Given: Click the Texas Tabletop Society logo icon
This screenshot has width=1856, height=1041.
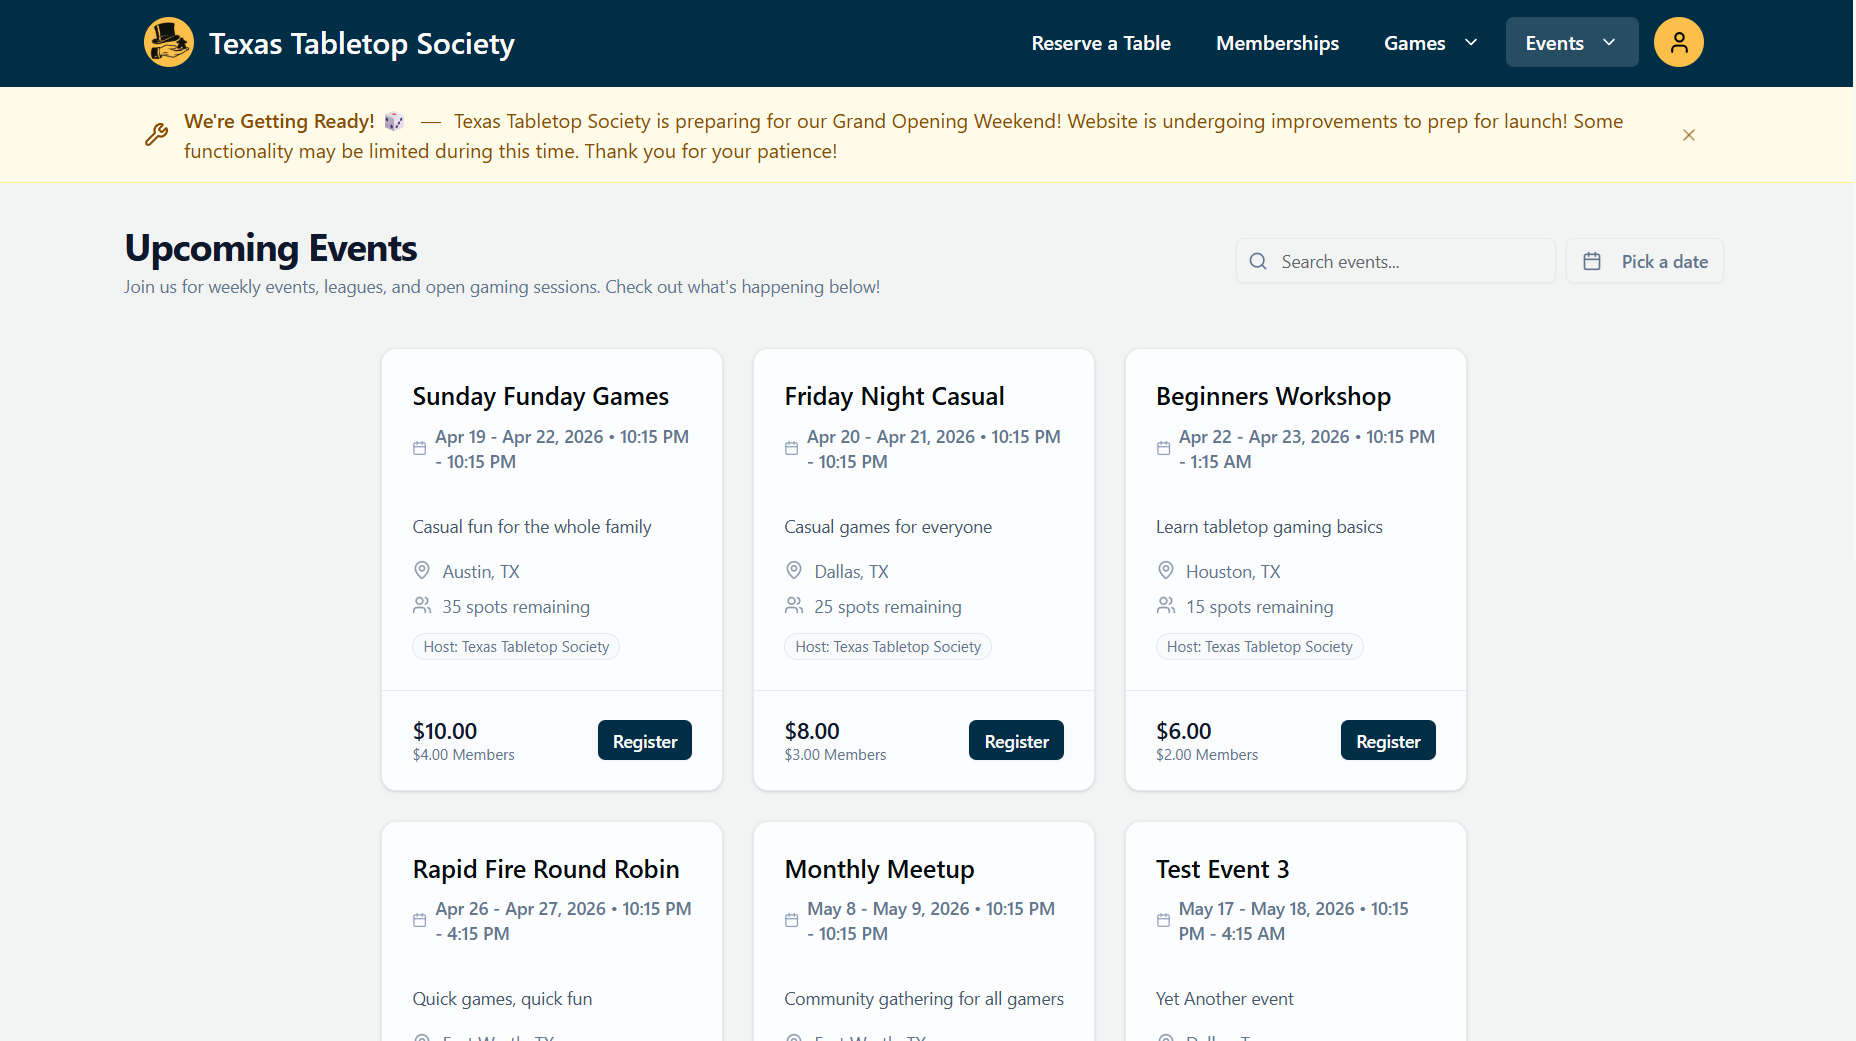Looking at the screenshot, I should (169, 43).
